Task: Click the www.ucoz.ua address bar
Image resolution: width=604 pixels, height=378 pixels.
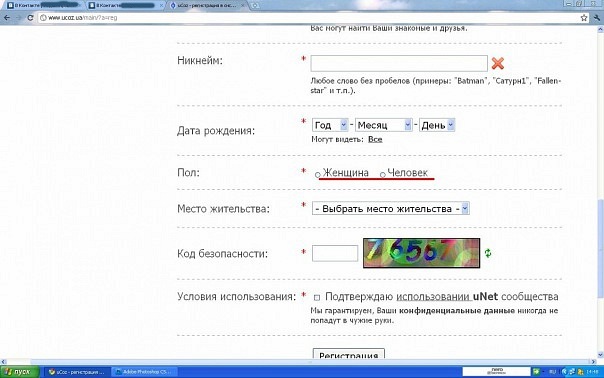Action: pos(308,18)
